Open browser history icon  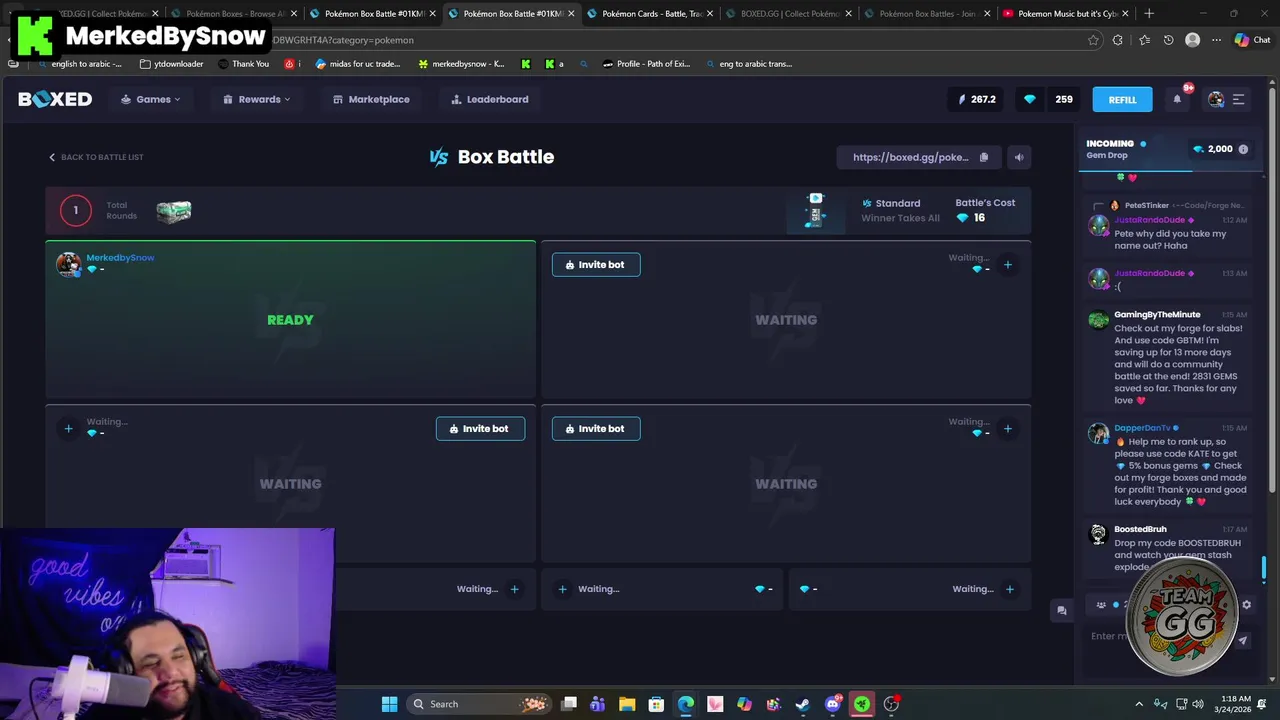(1168, 40)
